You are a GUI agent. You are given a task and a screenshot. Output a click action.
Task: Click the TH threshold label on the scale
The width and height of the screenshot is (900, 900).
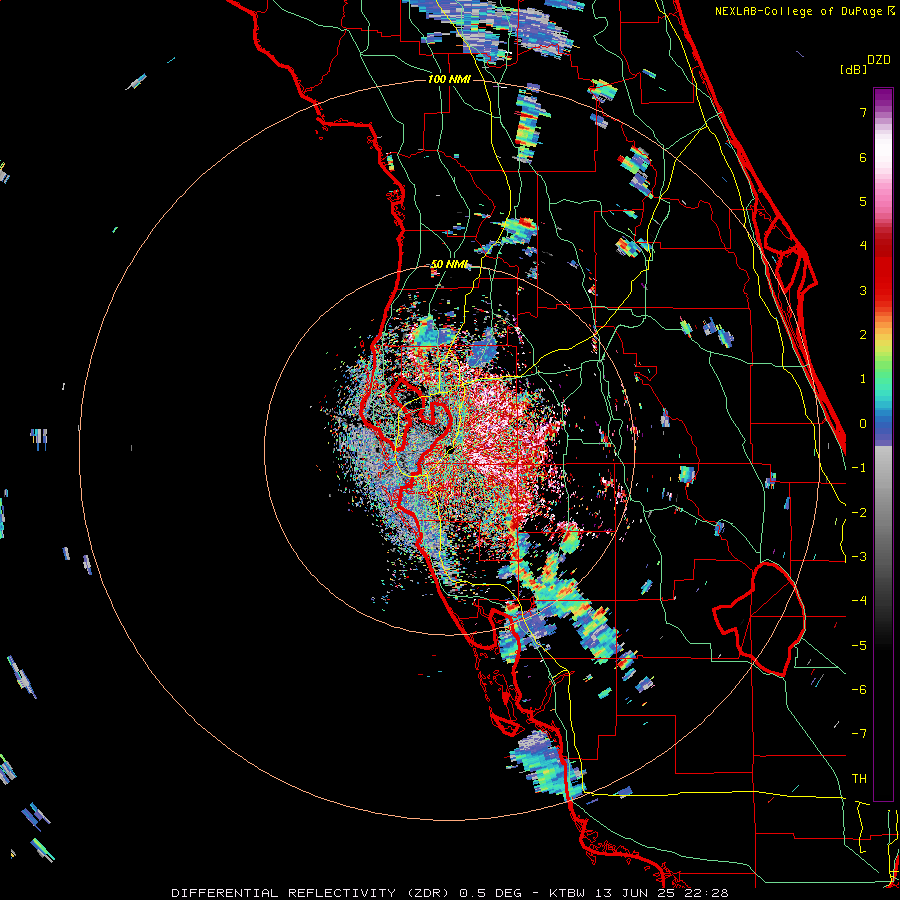click(x=859, y=779)
